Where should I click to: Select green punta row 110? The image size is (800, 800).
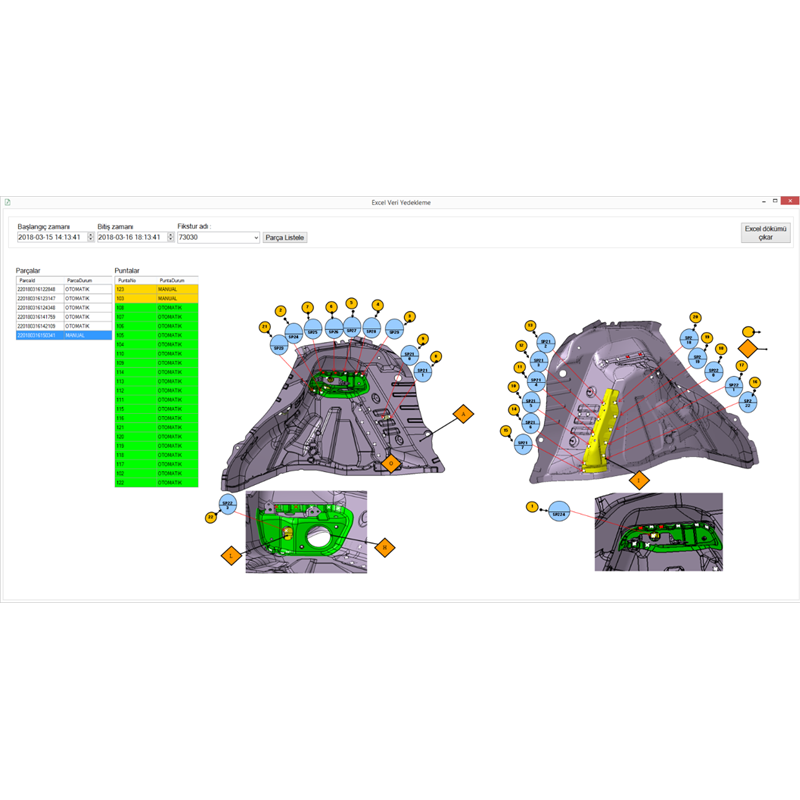coord(157,354)
